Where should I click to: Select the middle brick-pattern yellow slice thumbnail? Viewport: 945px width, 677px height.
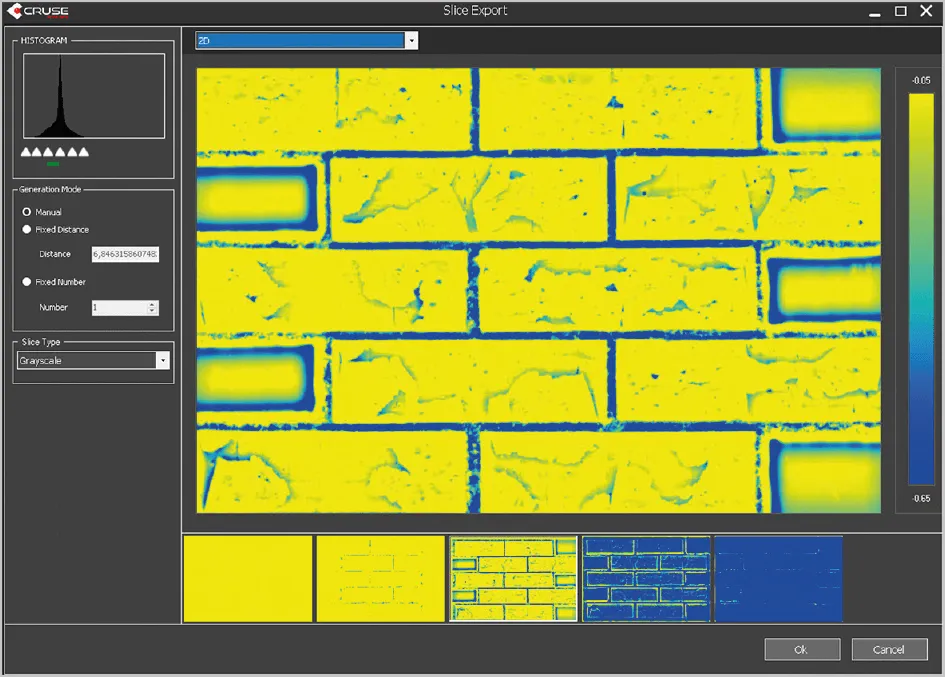click(x=514, y=578)
